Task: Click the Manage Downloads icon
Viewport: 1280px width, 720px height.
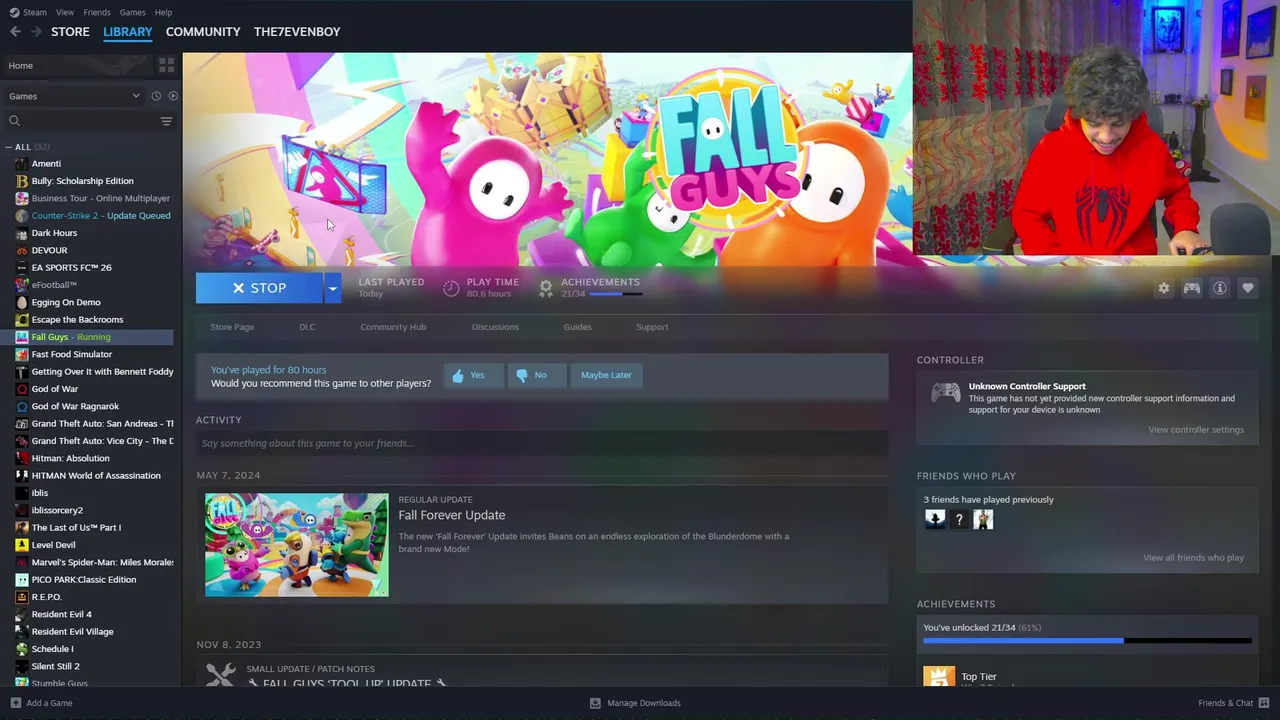Action: click(595, 703)
